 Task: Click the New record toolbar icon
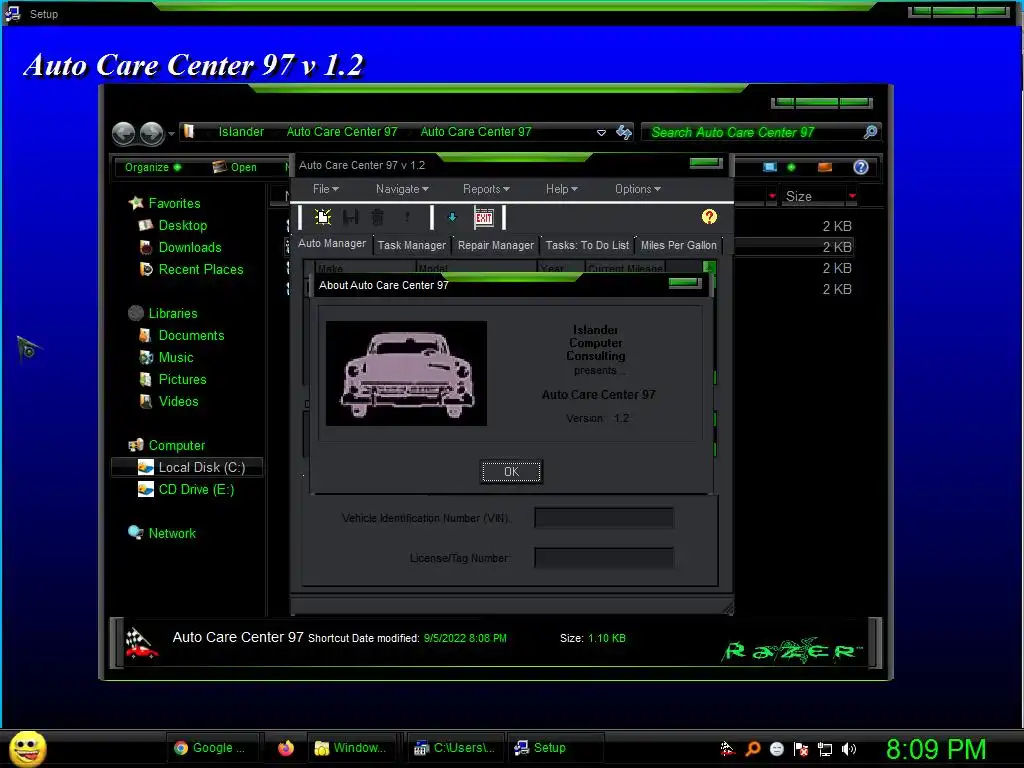[x=323, y=217]
